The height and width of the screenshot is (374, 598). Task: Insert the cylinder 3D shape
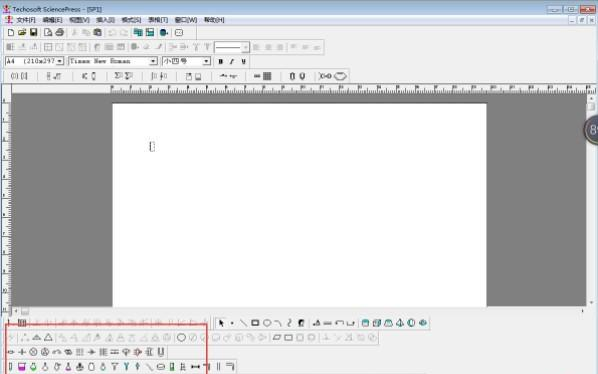(x=365, y=323)
